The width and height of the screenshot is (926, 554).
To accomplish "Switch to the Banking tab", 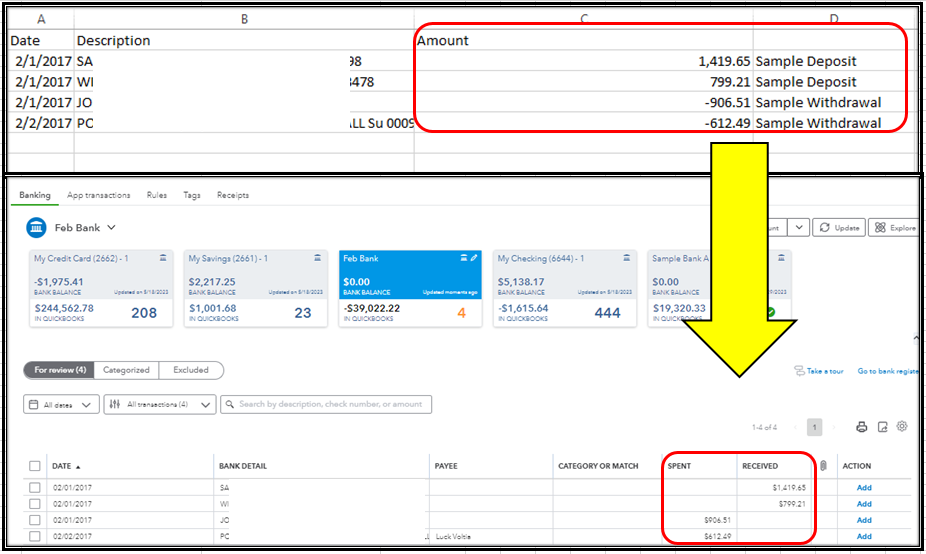I will [x=35, y=195].
